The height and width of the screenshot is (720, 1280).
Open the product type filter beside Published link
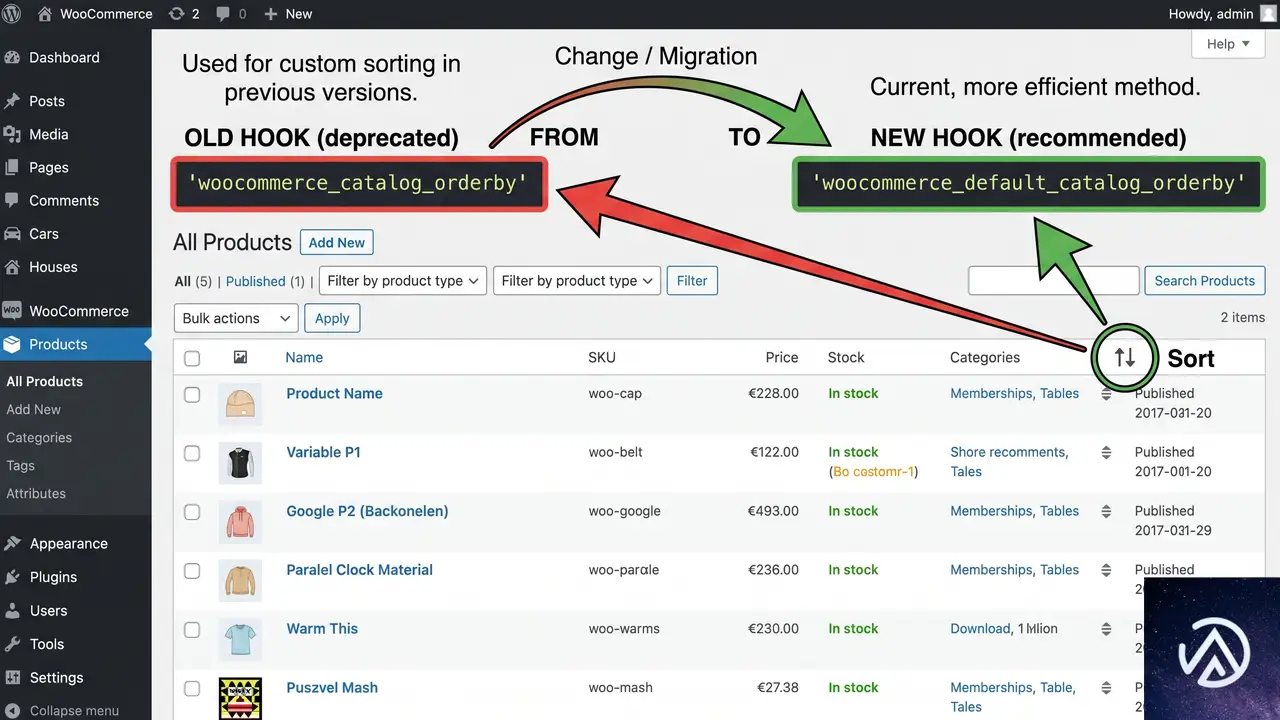tap(403, 281)
